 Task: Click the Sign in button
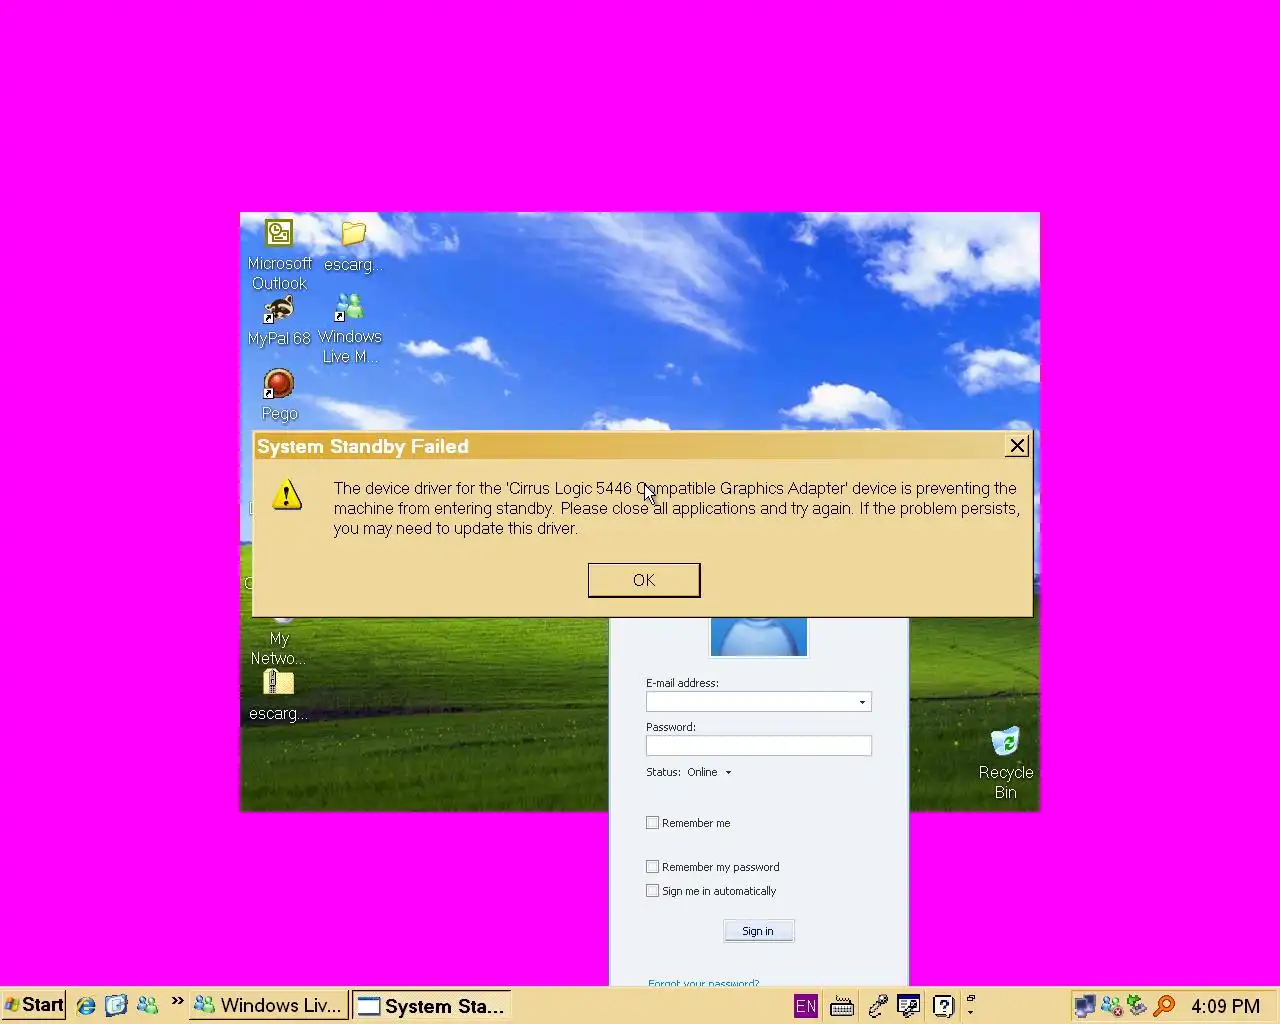pos(758,931)
